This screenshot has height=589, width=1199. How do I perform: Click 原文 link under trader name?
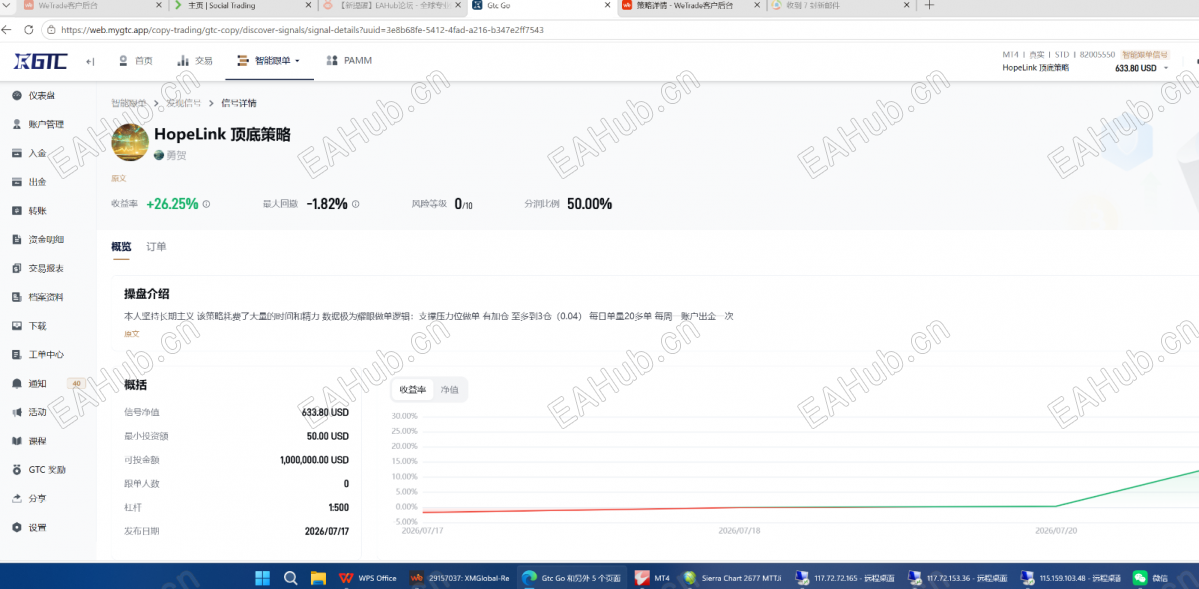coord(119,178)
